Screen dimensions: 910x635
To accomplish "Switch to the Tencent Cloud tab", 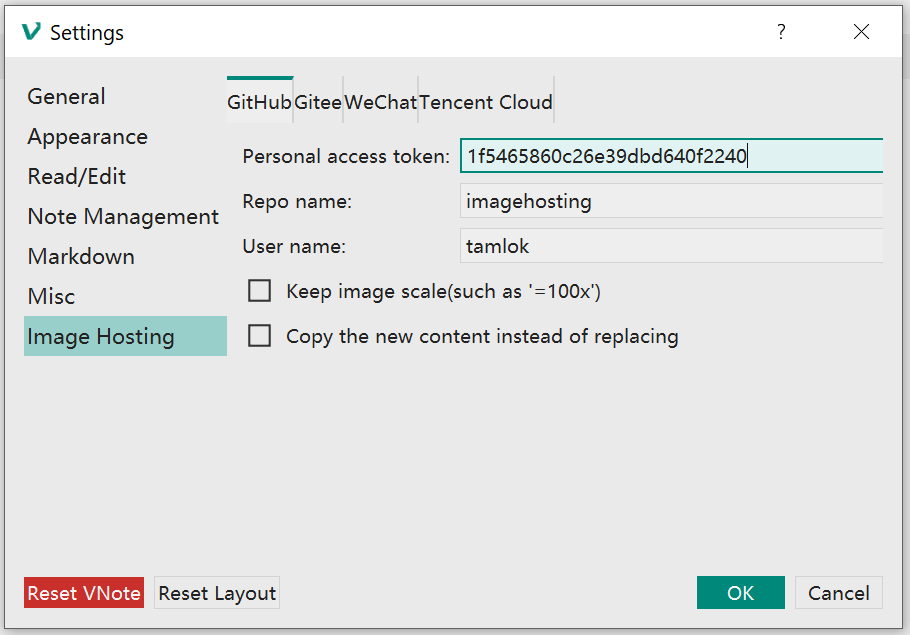I will (x=486, y=100).
